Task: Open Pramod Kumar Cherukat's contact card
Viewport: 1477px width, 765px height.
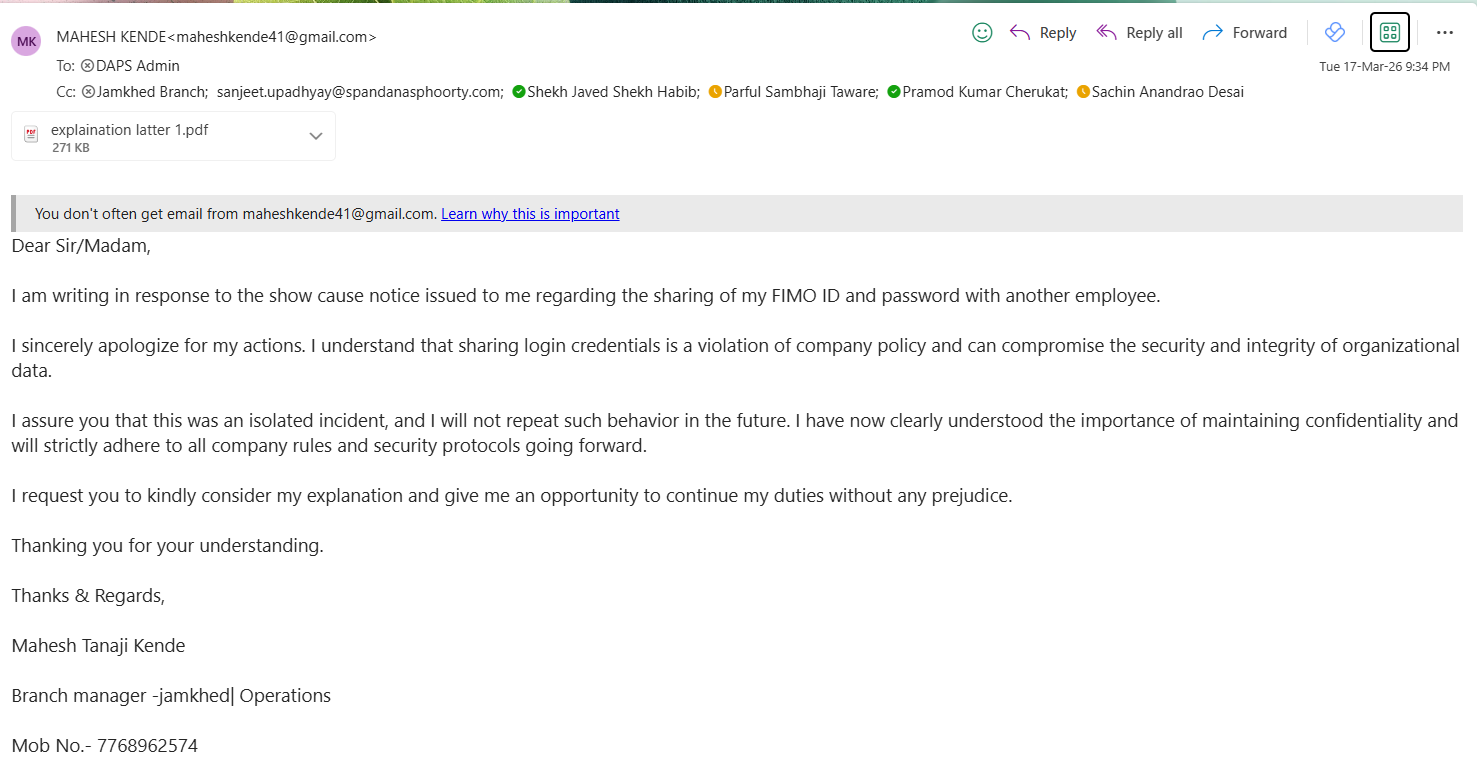Action: [984, 92]
